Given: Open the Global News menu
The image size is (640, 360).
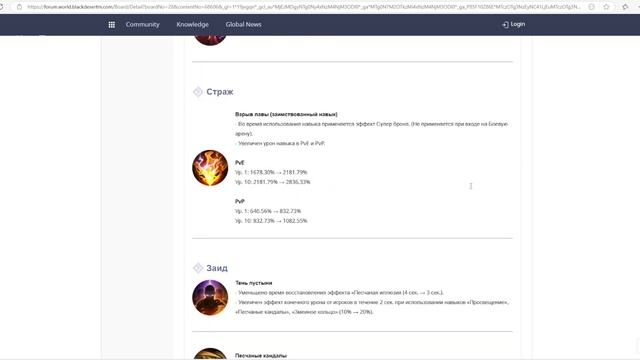Looking at the screenshot, I should pyautogui.click(x=243, y=24).
